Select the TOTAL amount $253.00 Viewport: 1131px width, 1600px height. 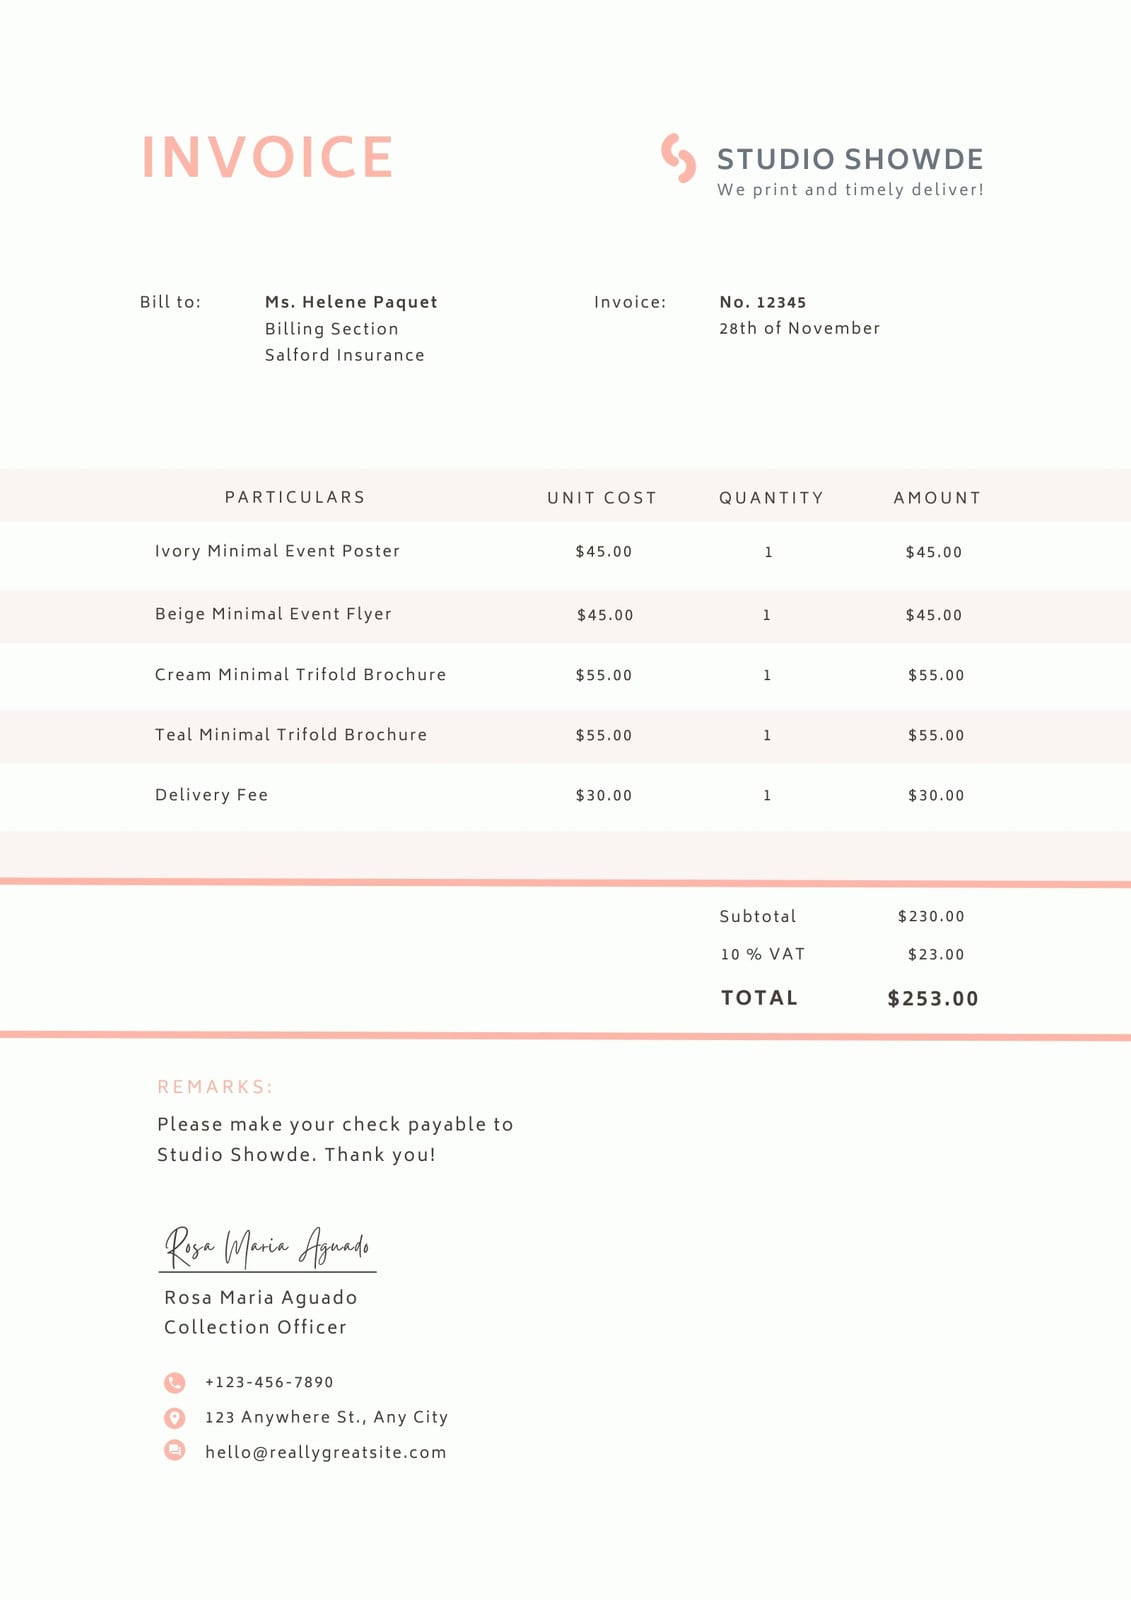933,998
